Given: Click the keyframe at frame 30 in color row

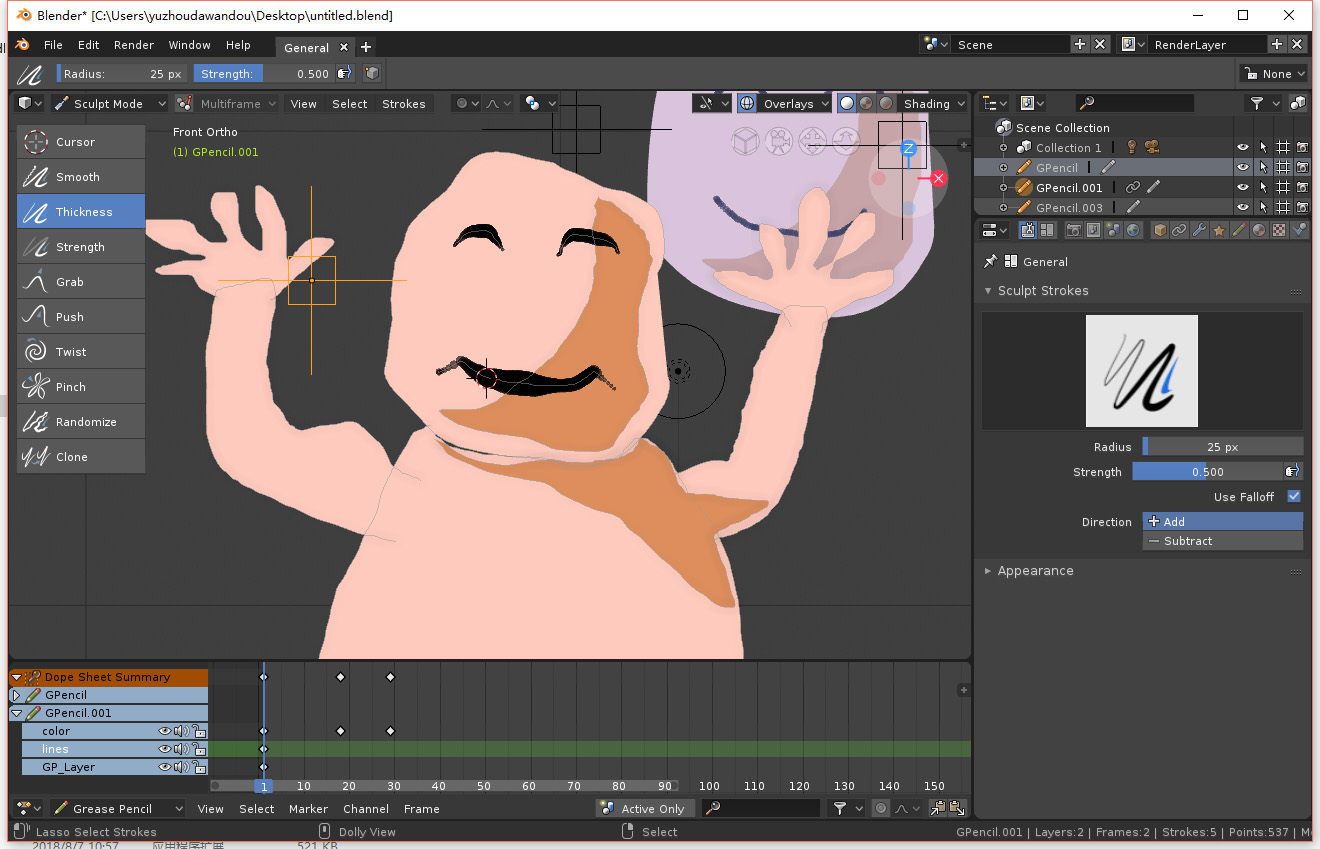Looking at the screenshot, I should [390, 731].
